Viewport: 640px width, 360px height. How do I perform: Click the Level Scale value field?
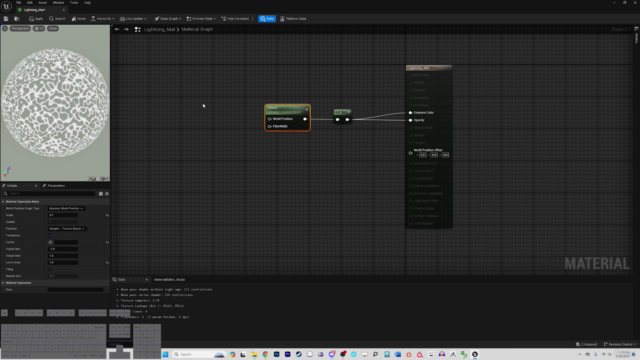click(x=63, y=262)
